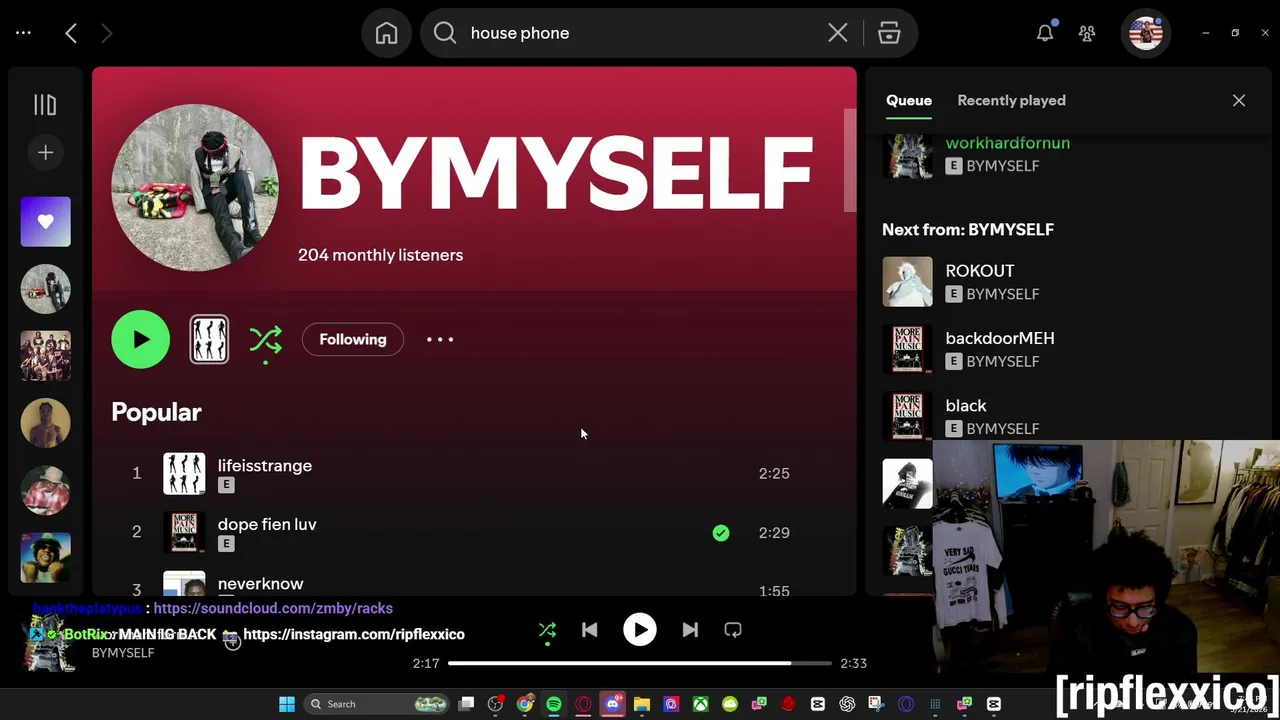Open Snipping Tool from the taskbar
The width and height of the screenshot is (1280, 720).
[x=876, y=704]
